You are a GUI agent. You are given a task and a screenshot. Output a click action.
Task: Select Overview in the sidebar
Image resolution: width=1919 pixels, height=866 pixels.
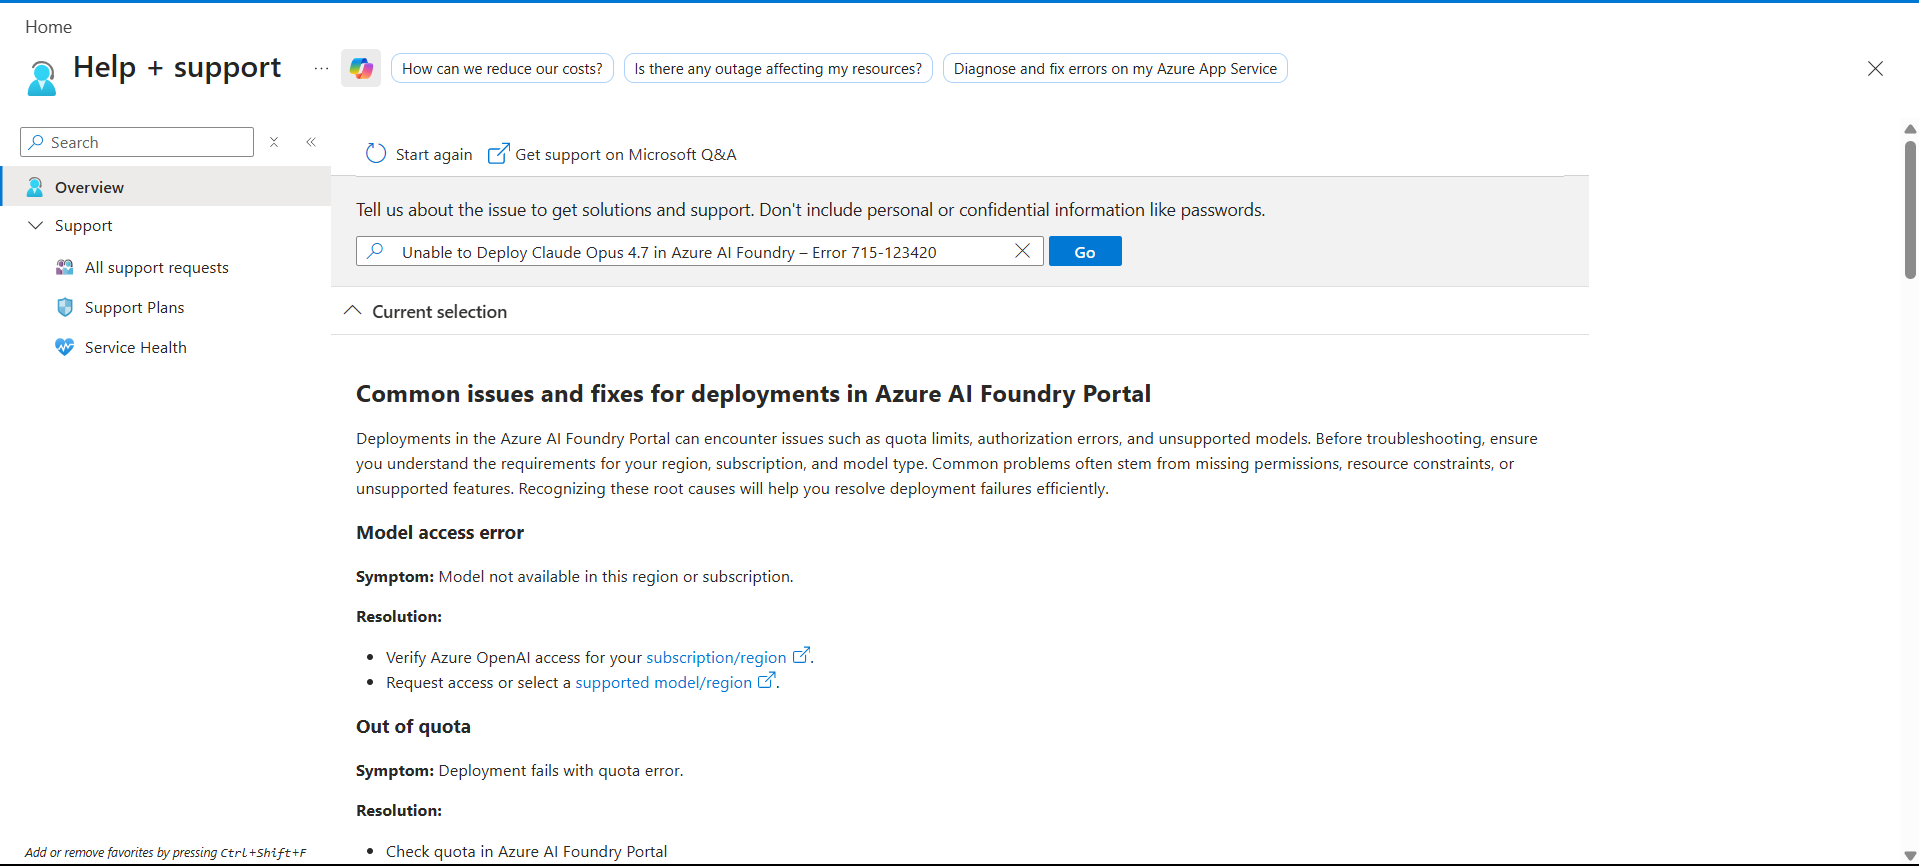coord(166,187)
